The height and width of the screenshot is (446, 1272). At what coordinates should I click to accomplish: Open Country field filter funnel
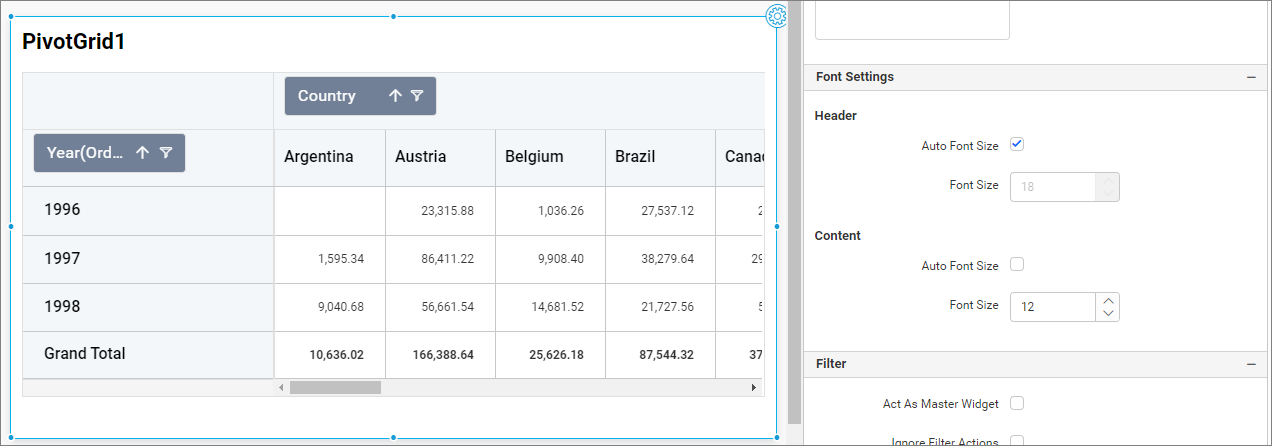(417, 96)
